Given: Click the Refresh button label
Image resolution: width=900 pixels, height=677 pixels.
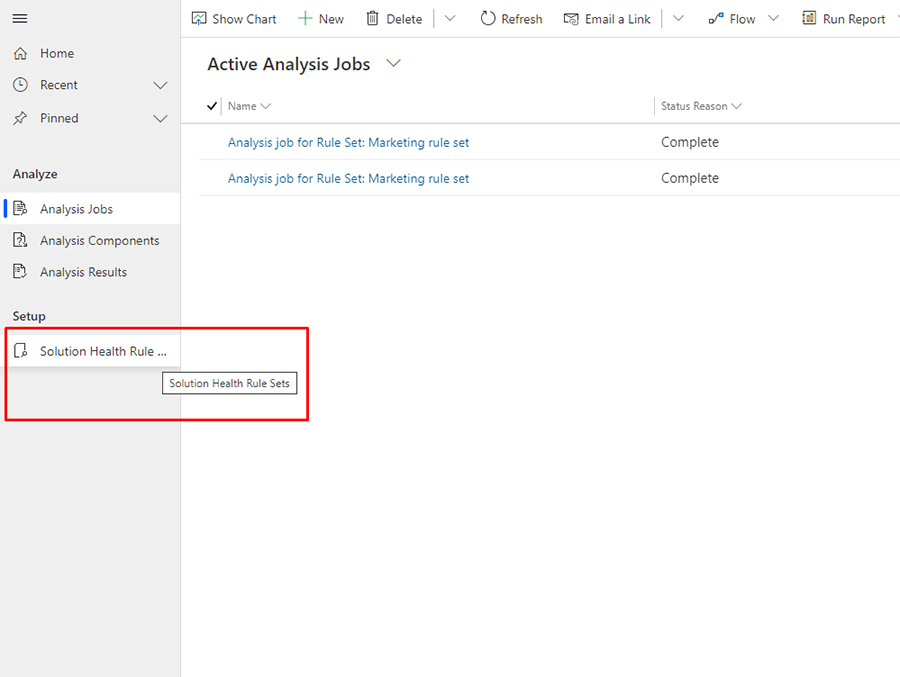Looking at the screenshot, I should coord(522,19).
